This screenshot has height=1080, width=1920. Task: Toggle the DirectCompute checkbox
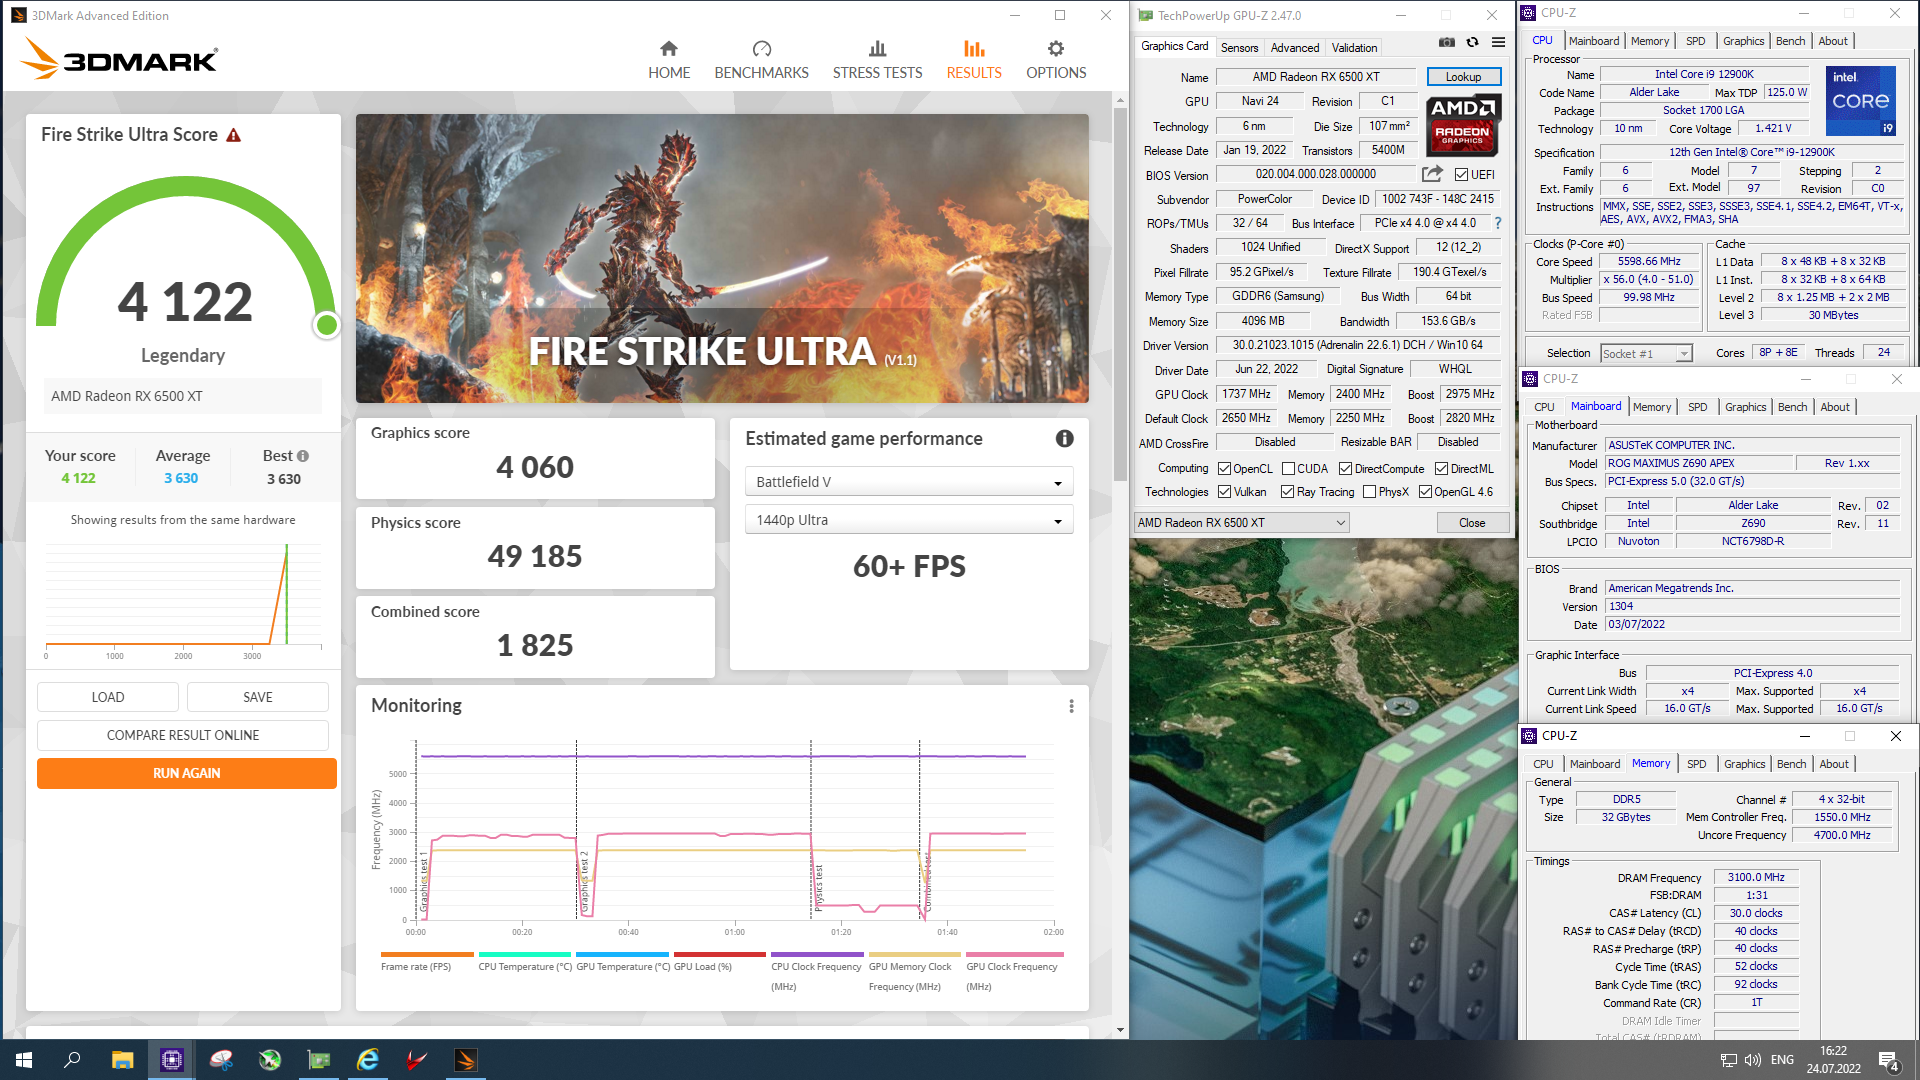(x=1345, y=469)
